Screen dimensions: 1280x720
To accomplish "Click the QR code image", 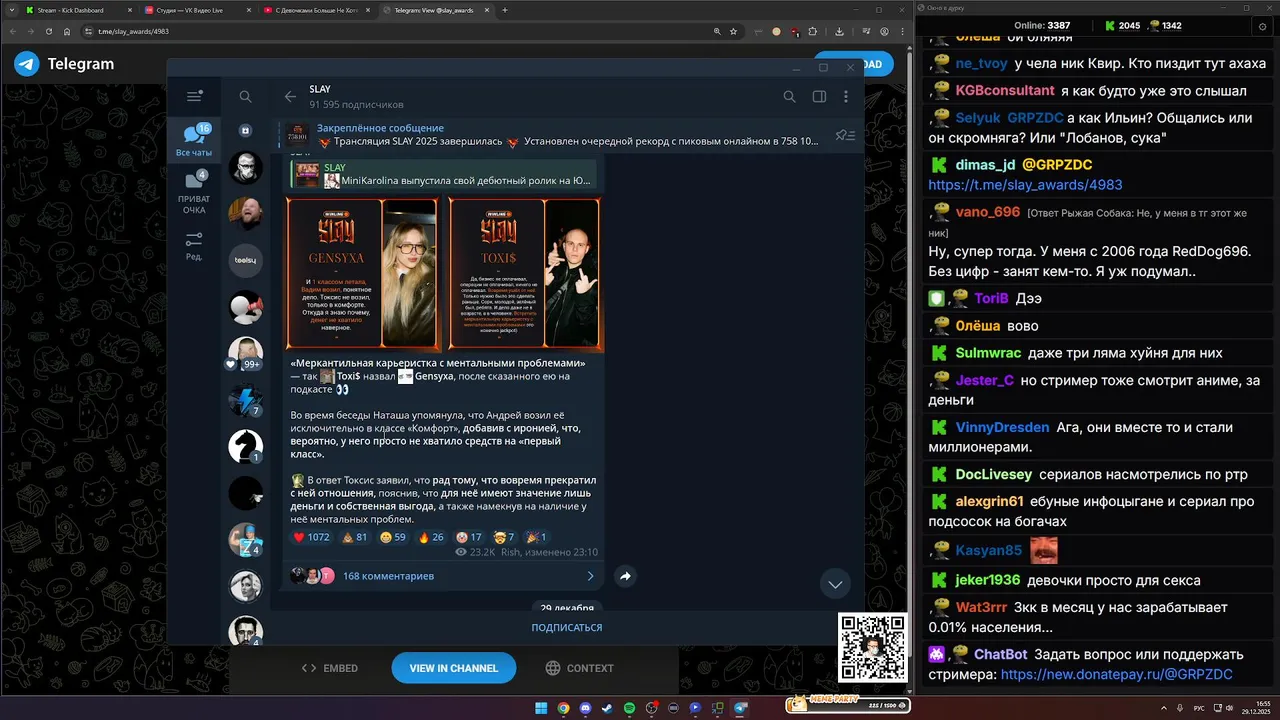I will click(872, 648).
